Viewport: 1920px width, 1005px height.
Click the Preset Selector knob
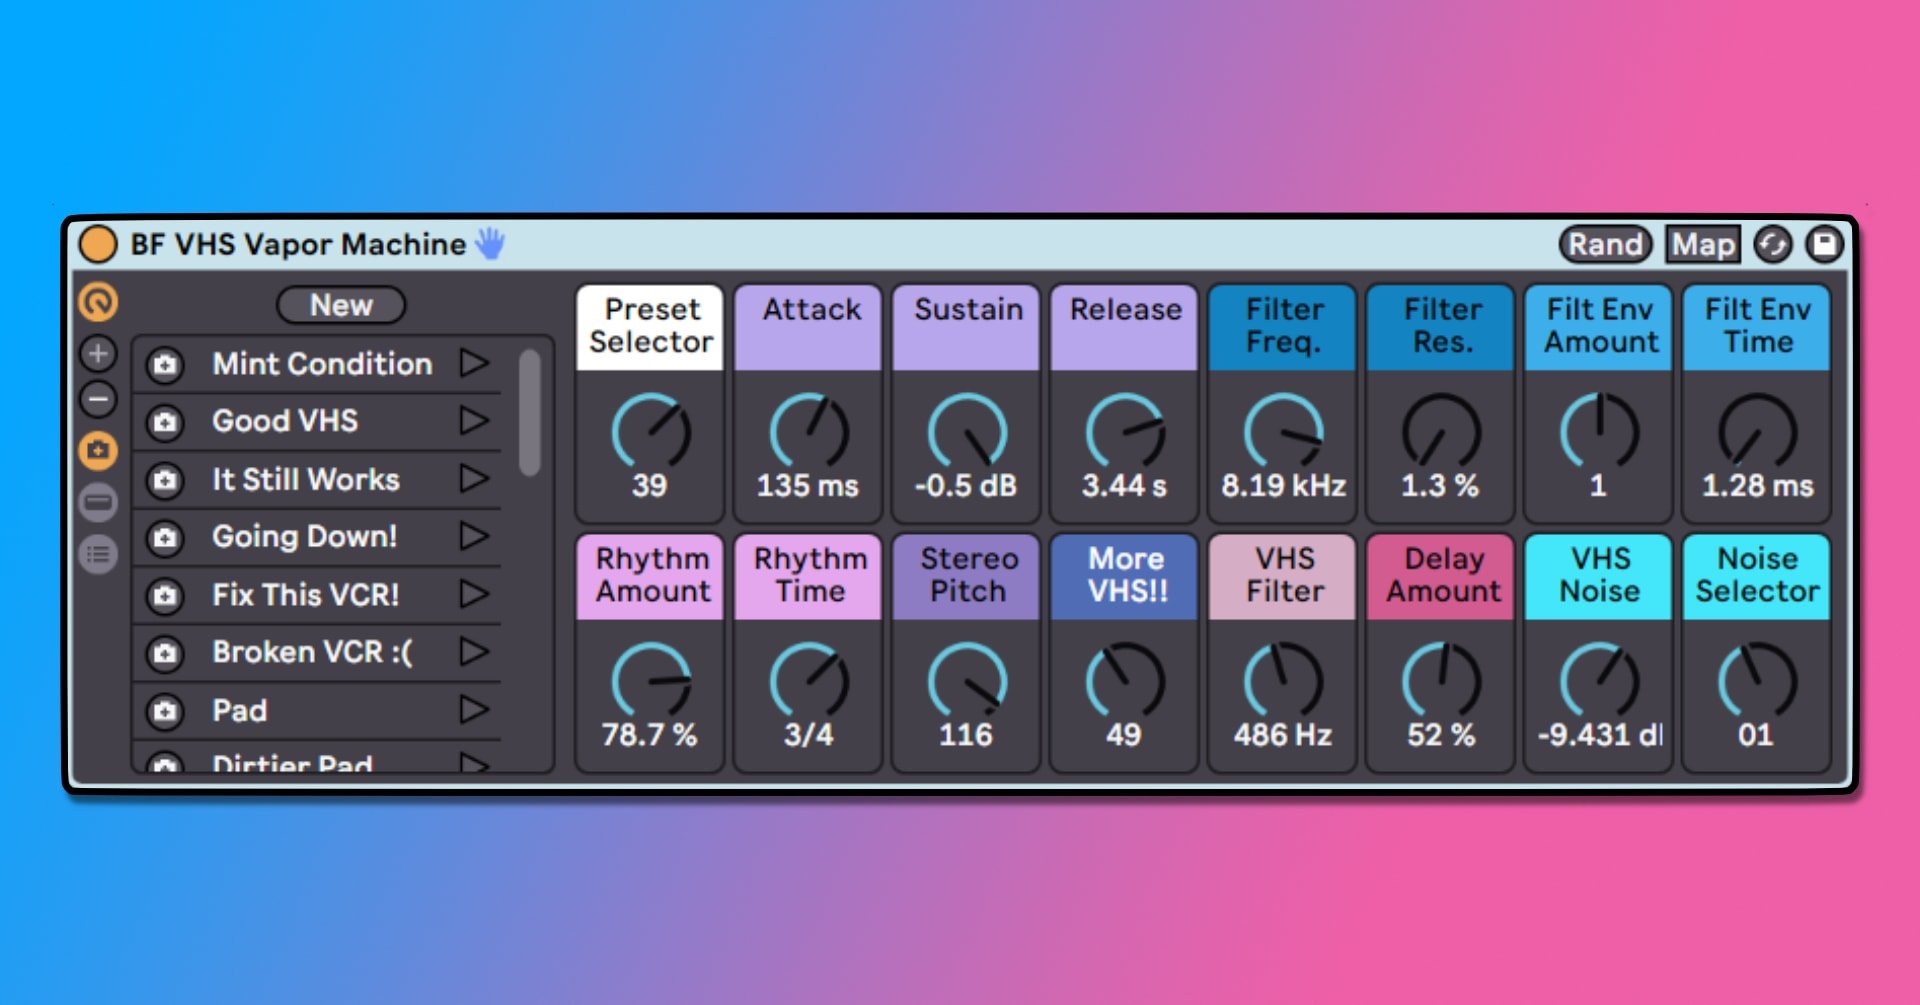pyautogui.click(x=650, y=431)
